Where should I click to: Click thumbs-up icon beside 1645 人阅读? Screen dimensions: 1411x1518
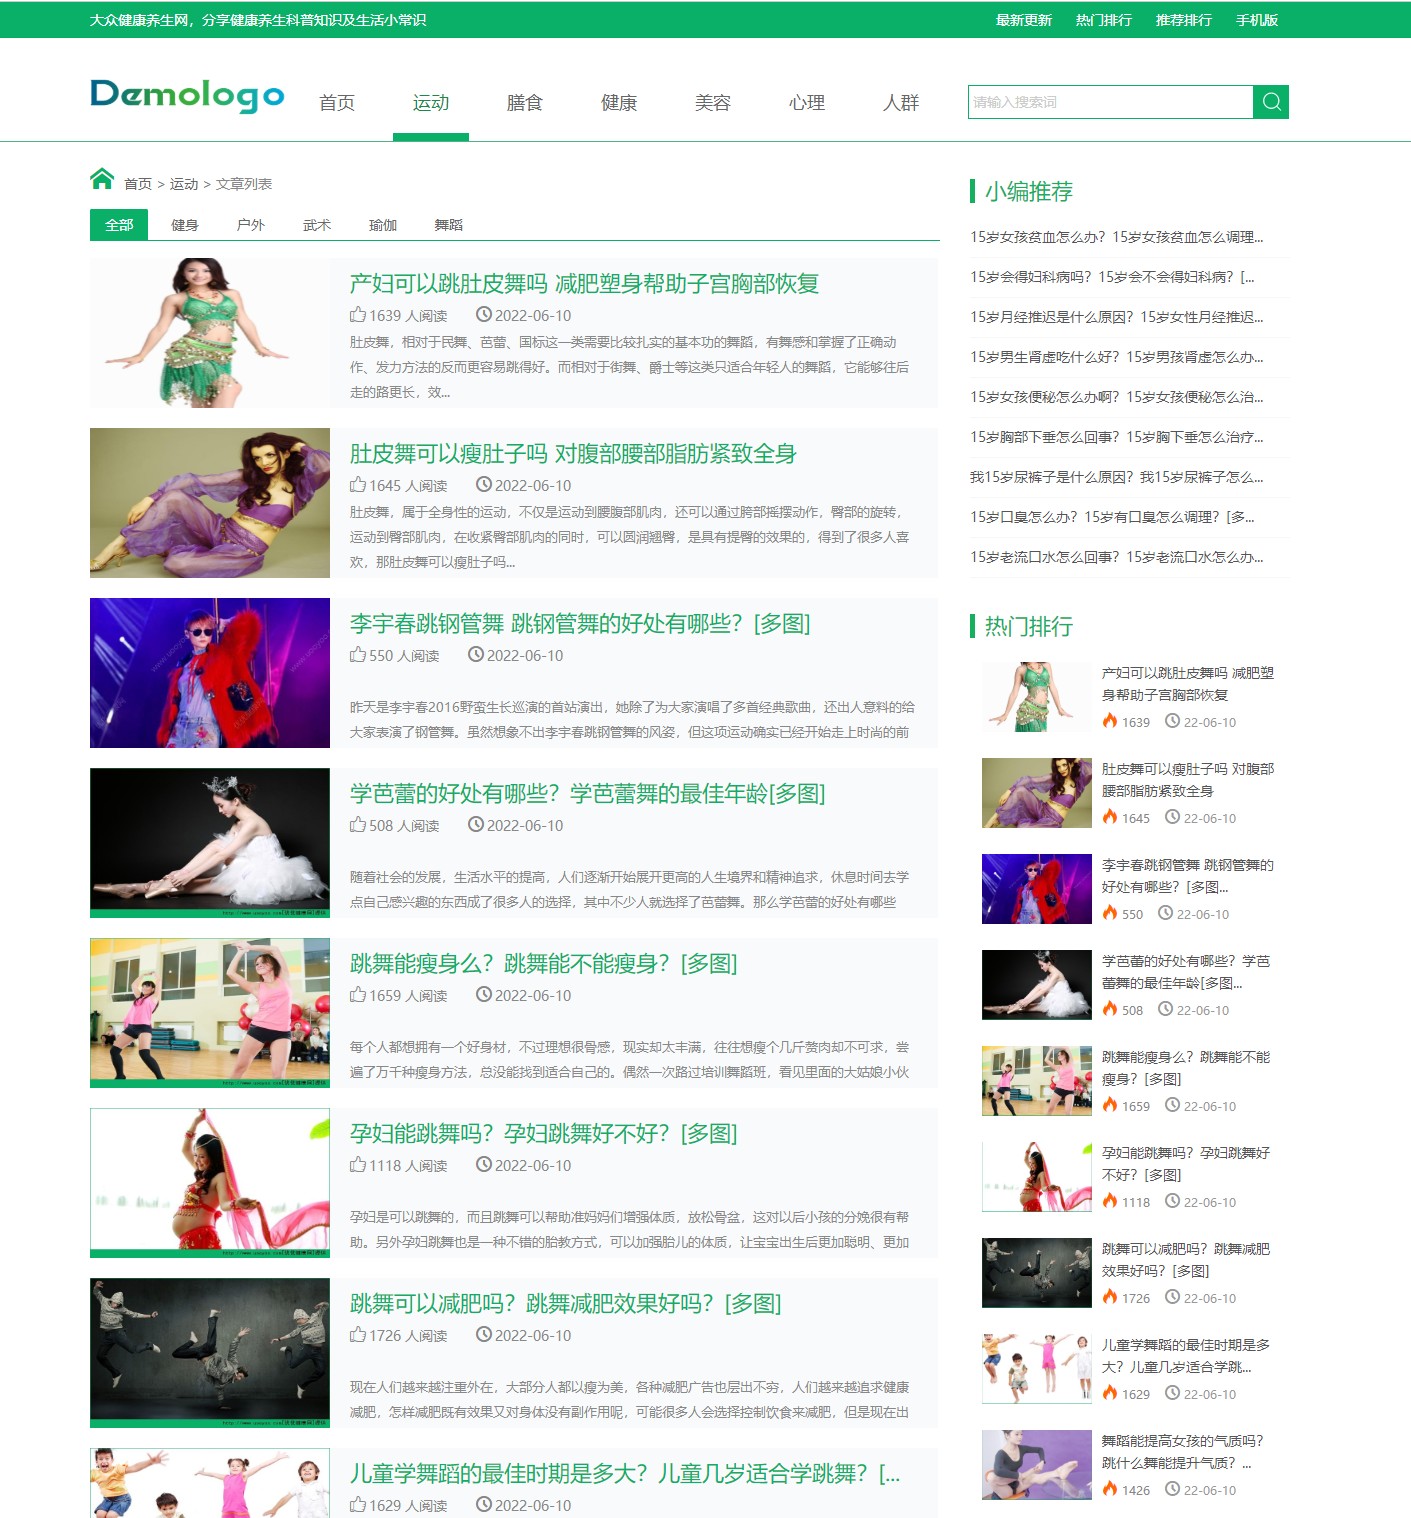pos(357,485)
